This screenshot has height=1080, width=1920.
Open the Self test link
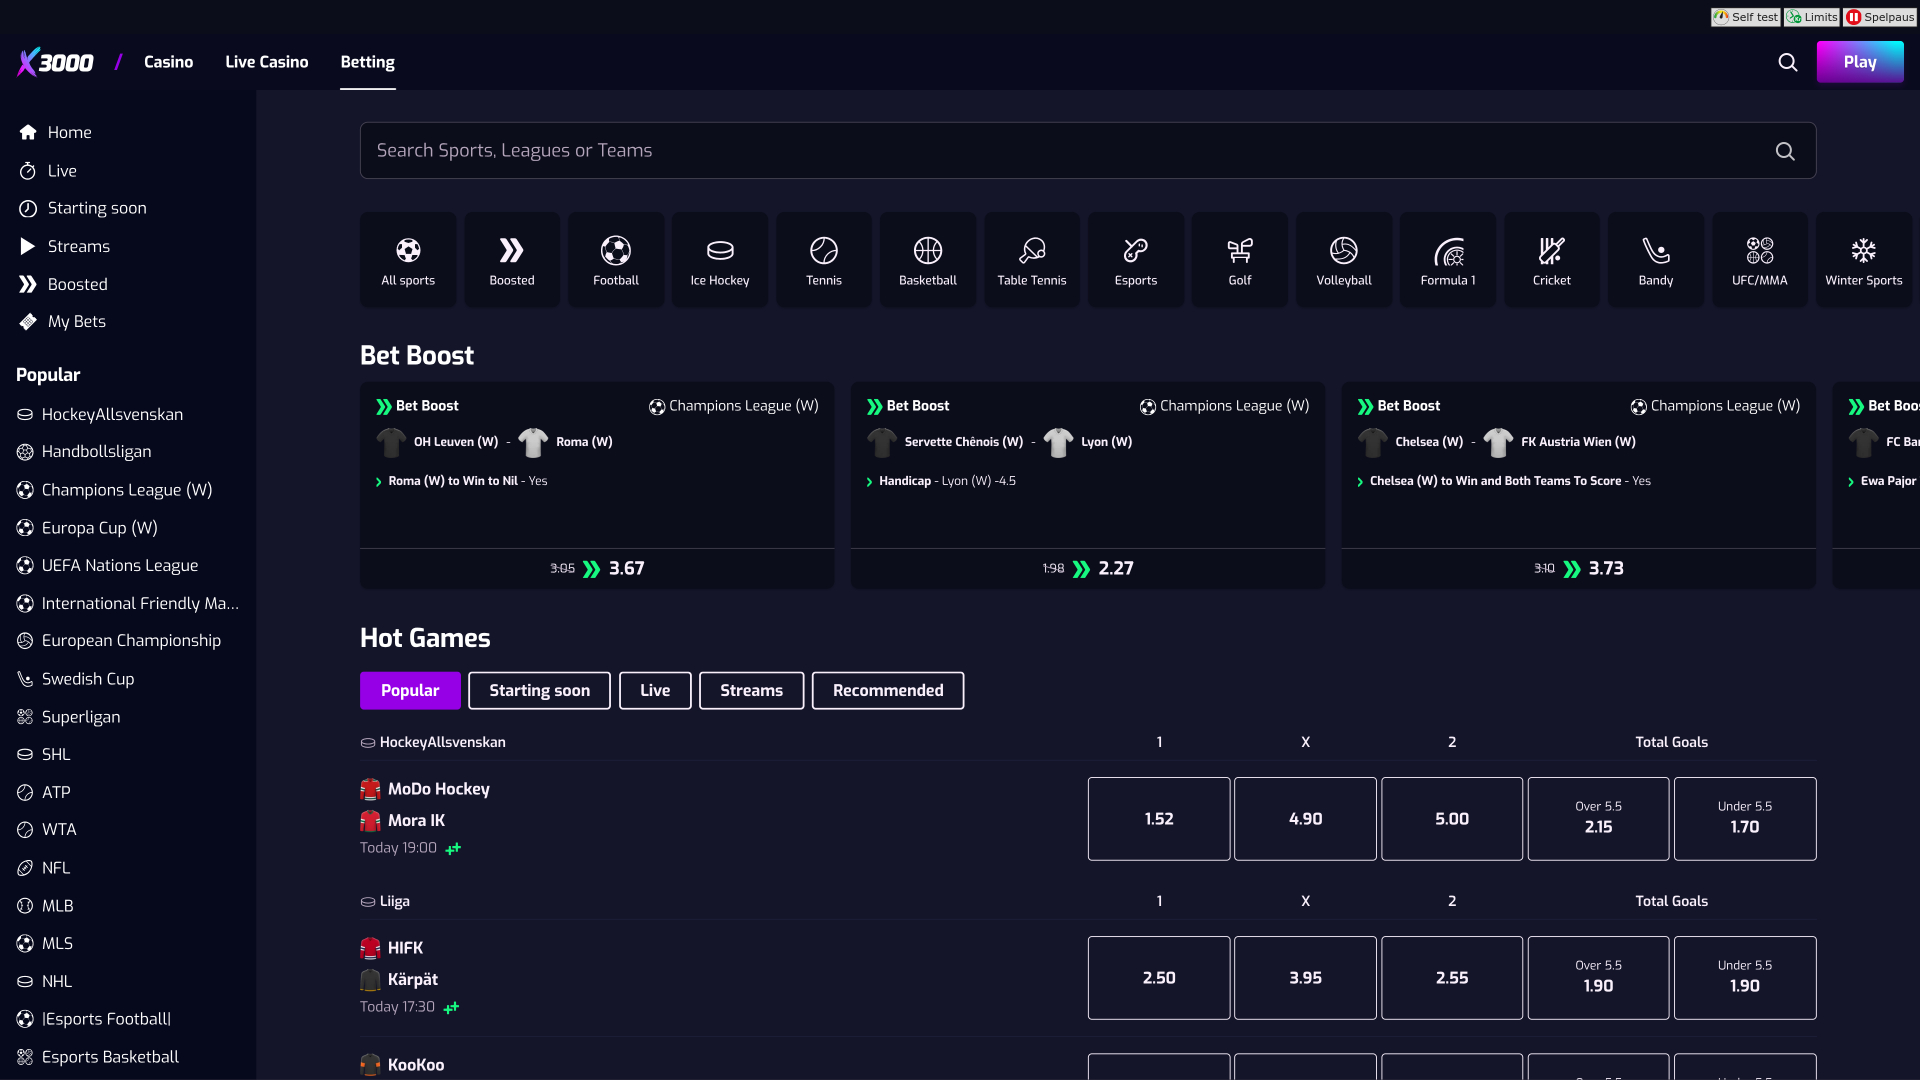click(1746, 17)
